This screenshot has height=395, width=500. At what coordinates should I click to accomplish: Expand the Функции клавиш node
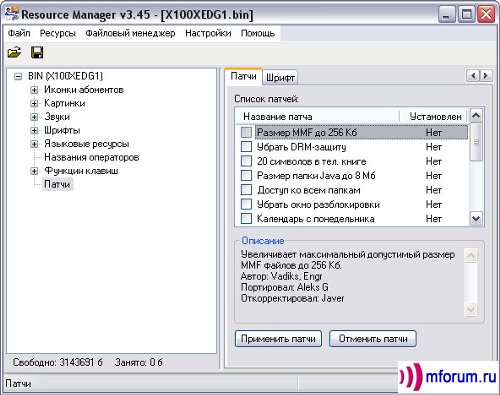[x=34, y=171]
